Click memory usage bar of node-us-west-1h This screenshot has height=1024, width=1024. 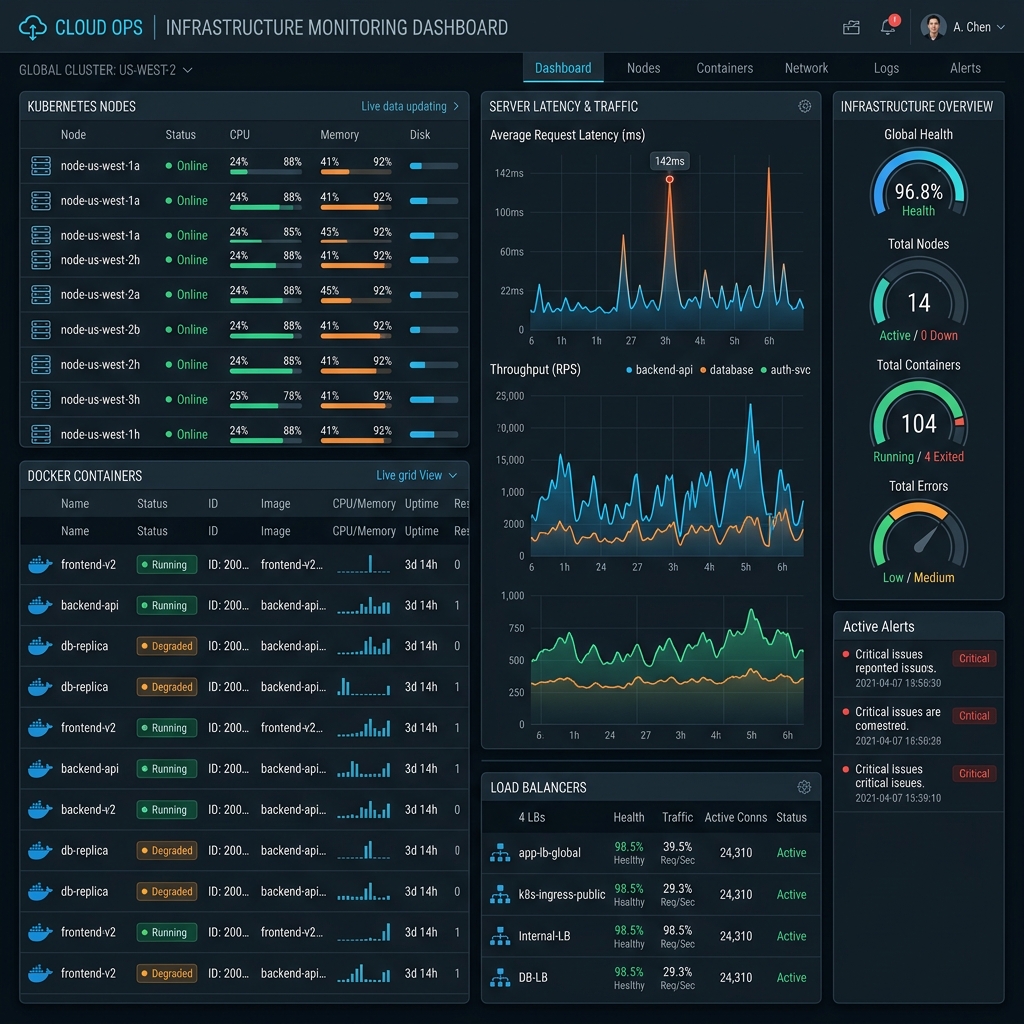click(356, 441)
